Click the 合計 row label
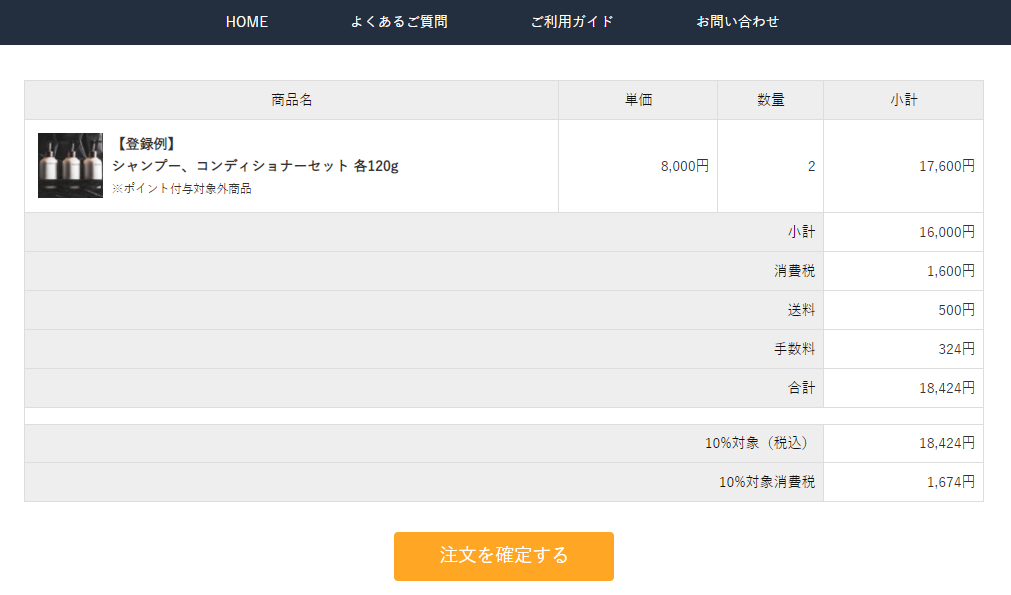This screenshot has width=1011, height=595. click(801, 388)
